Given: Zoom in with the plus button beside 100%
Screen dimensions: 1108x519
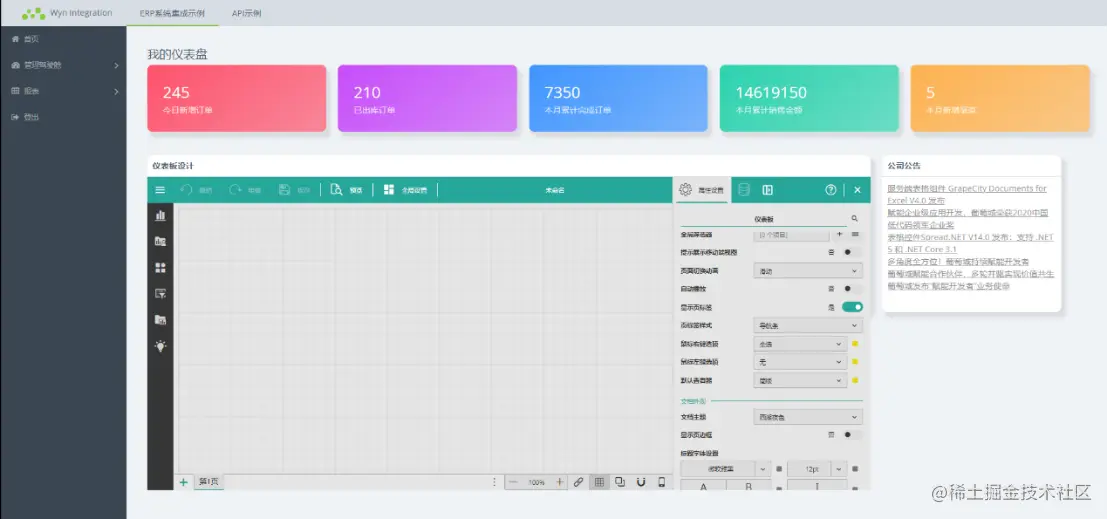Looking at the screenshot, I should (560, 482).
